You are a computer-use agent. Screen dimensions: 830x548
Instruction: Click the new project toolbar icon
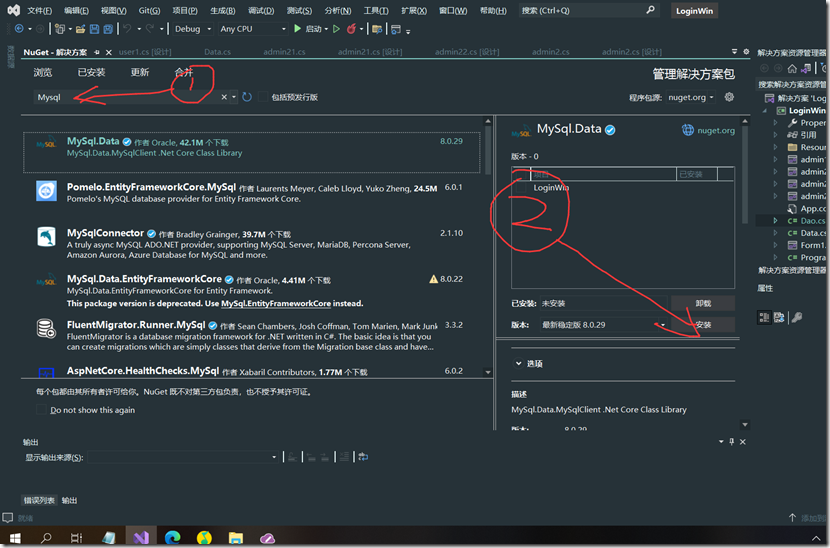point(60,29)
